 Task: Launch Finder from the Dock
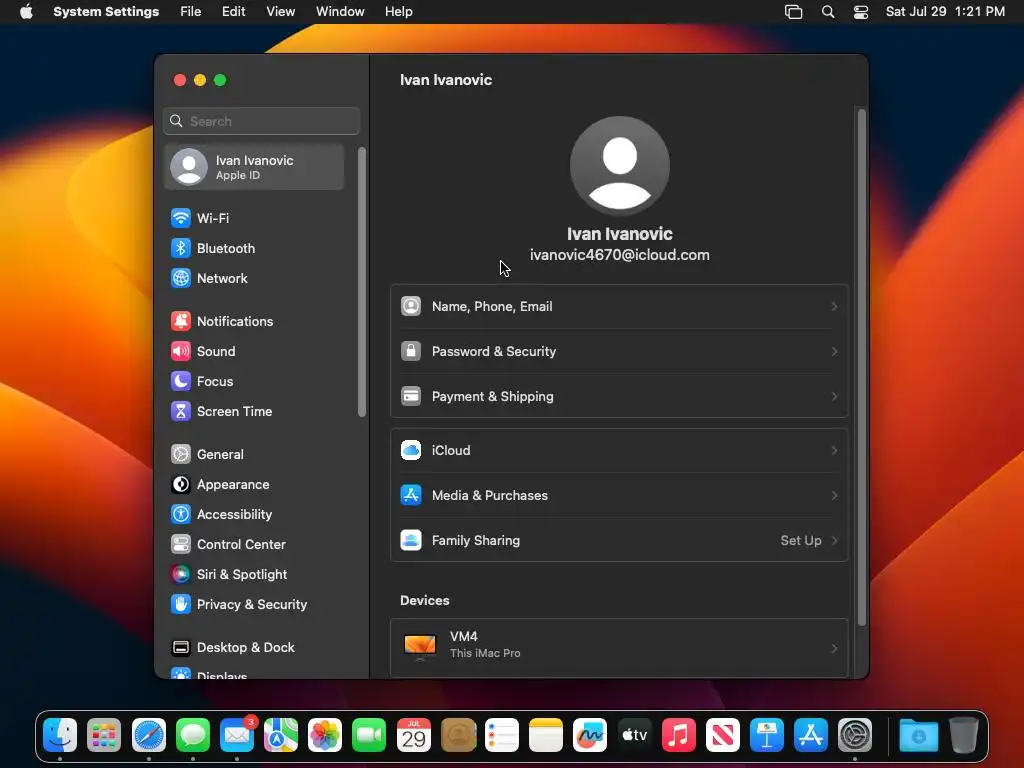coord(60,735)
